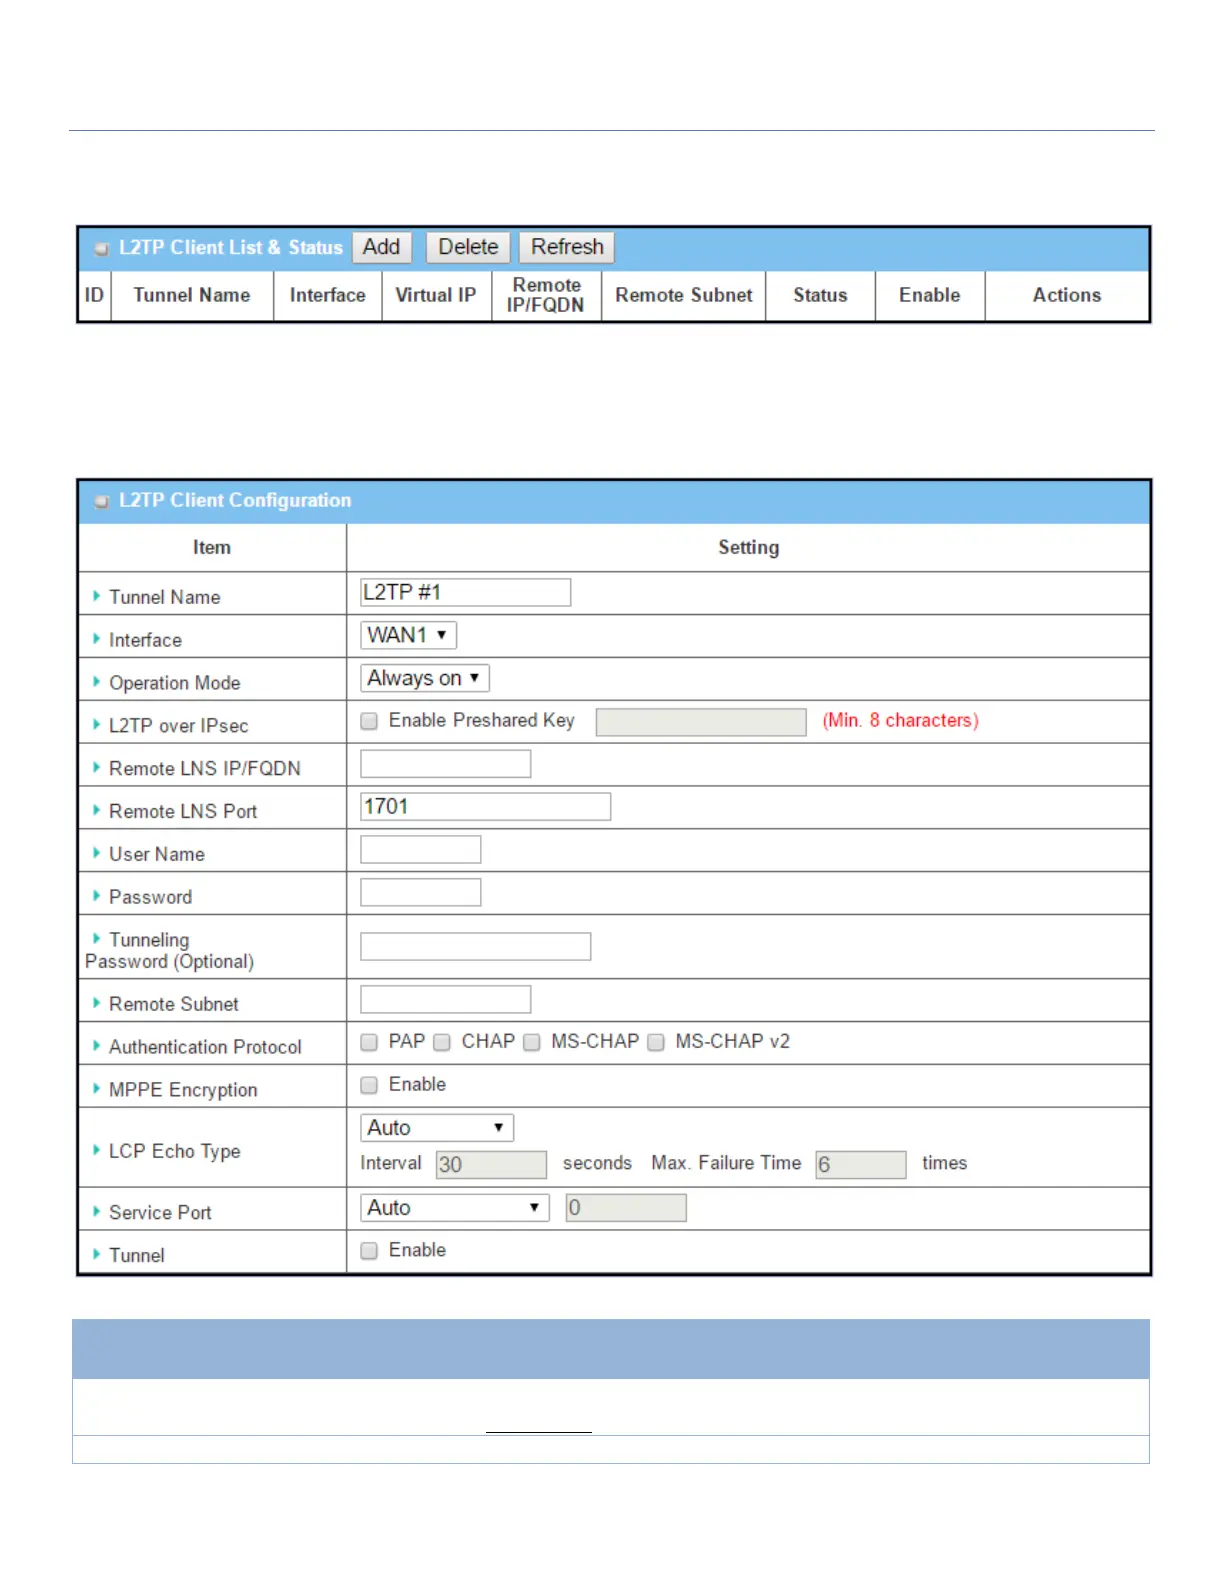Enable MPPE Encryption checkbox
The width and height of the screenshot is (1224, 1584).
pyautogui.click(x=369, y=1085)
